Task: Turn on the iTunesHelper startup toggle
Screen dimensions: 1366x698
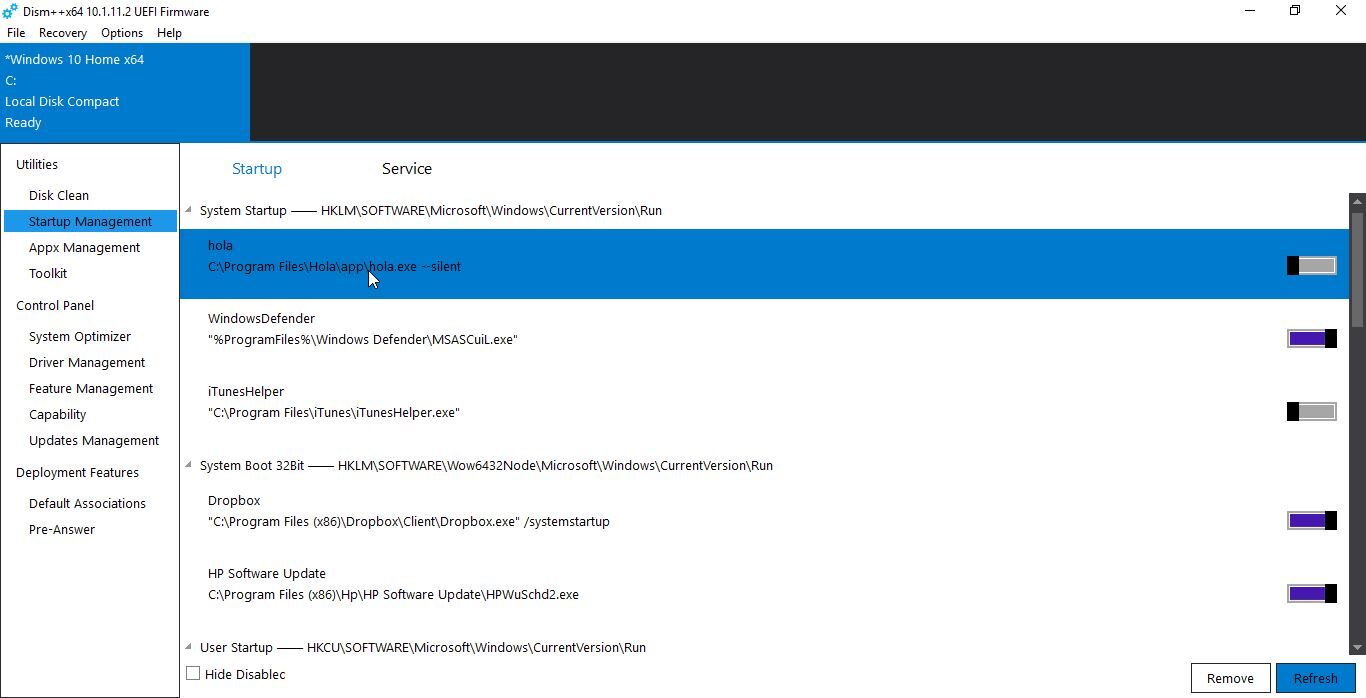Action: 1311,411
